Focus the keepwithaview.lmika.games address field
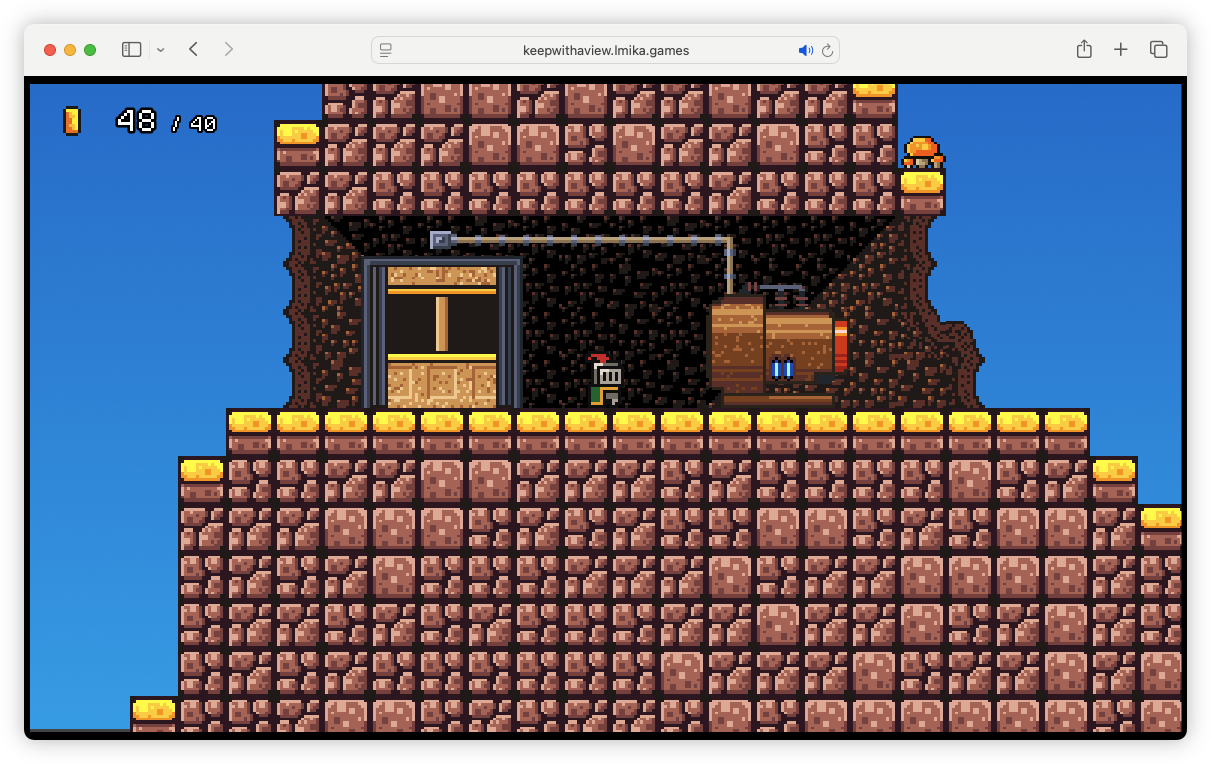This screenshot has height=764, width=1211. point(605,50)
